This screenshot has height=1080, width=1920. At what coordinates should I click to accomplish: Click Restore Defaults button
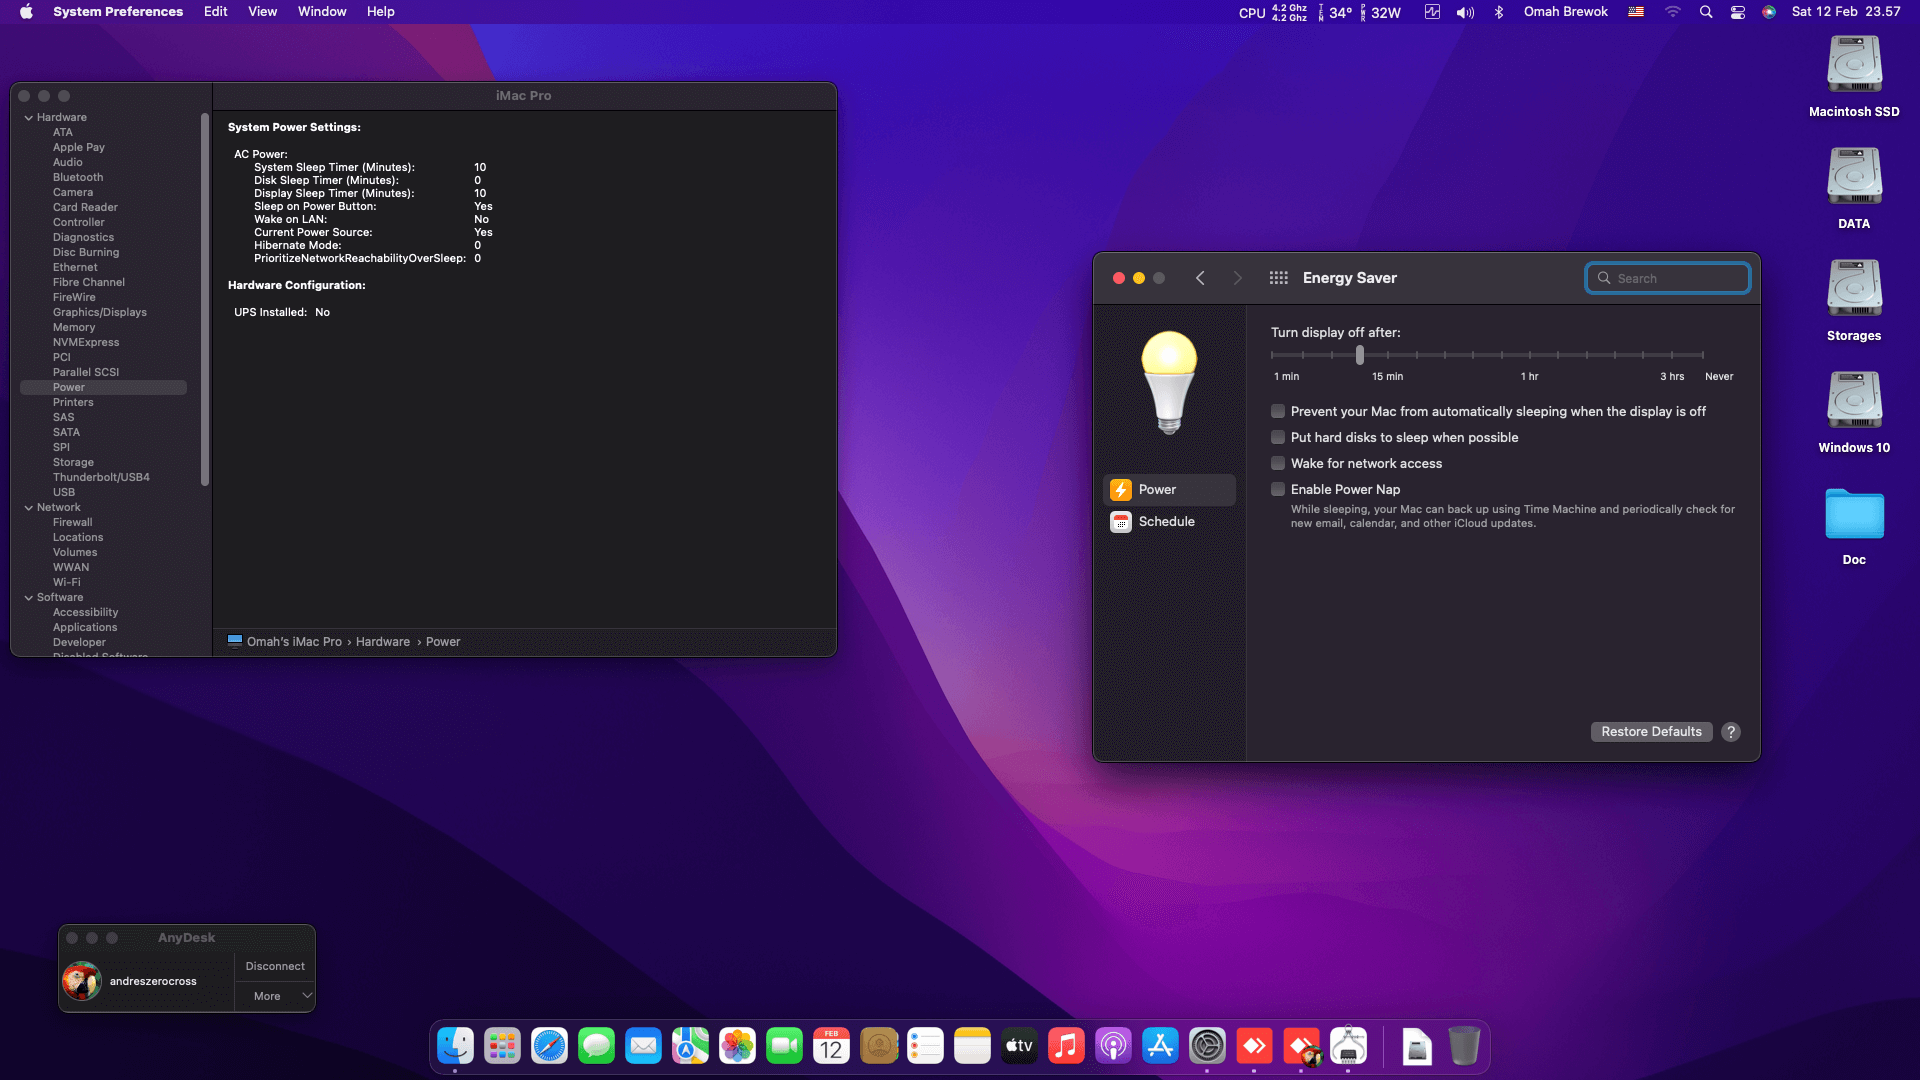tap(1651, 732)
